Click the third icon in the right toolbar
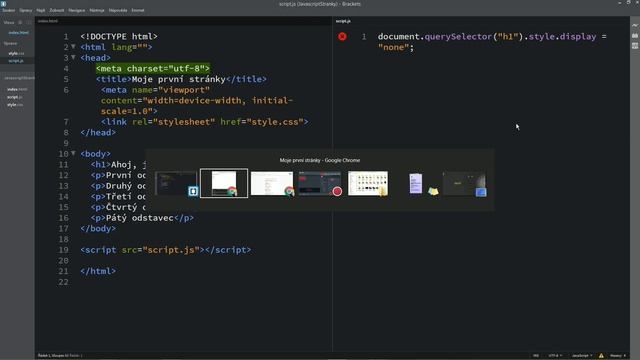Viewport: 640px width, 360px height. (635, 46)
